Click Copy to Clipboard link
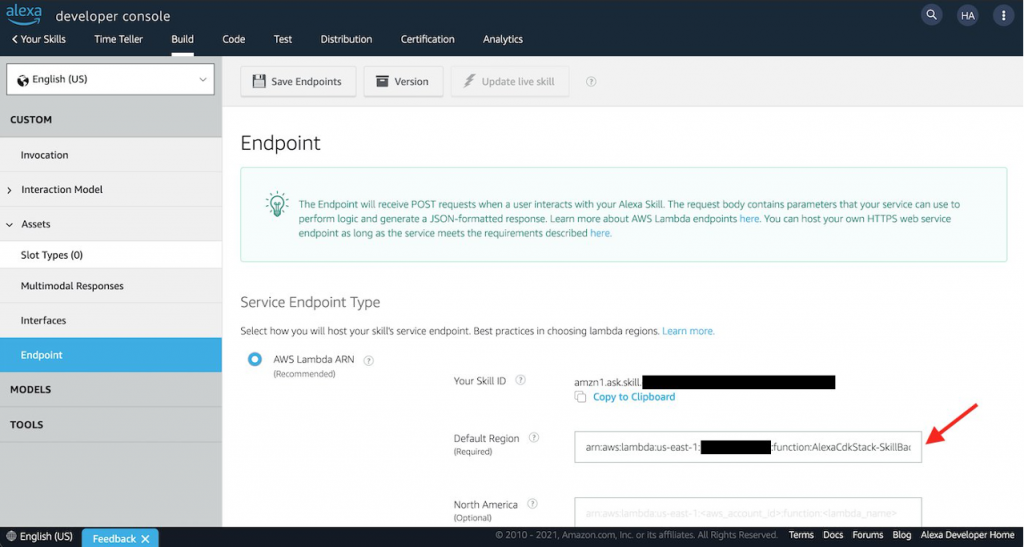The image size is (1024, 547). click(633, 397)
